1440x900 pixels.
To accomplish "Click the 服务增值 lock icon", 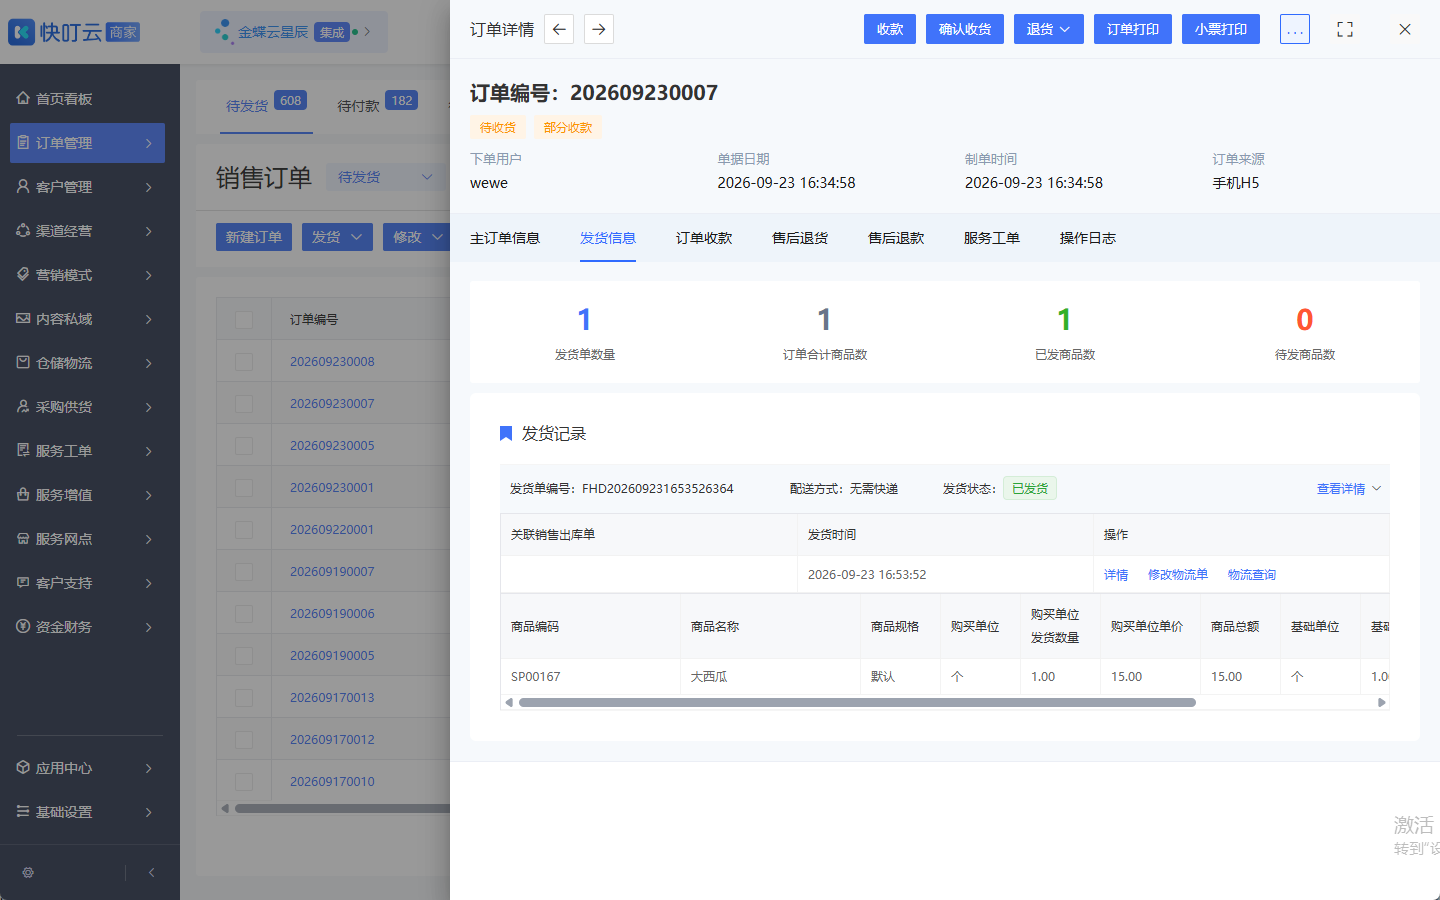I will point(23,494).
